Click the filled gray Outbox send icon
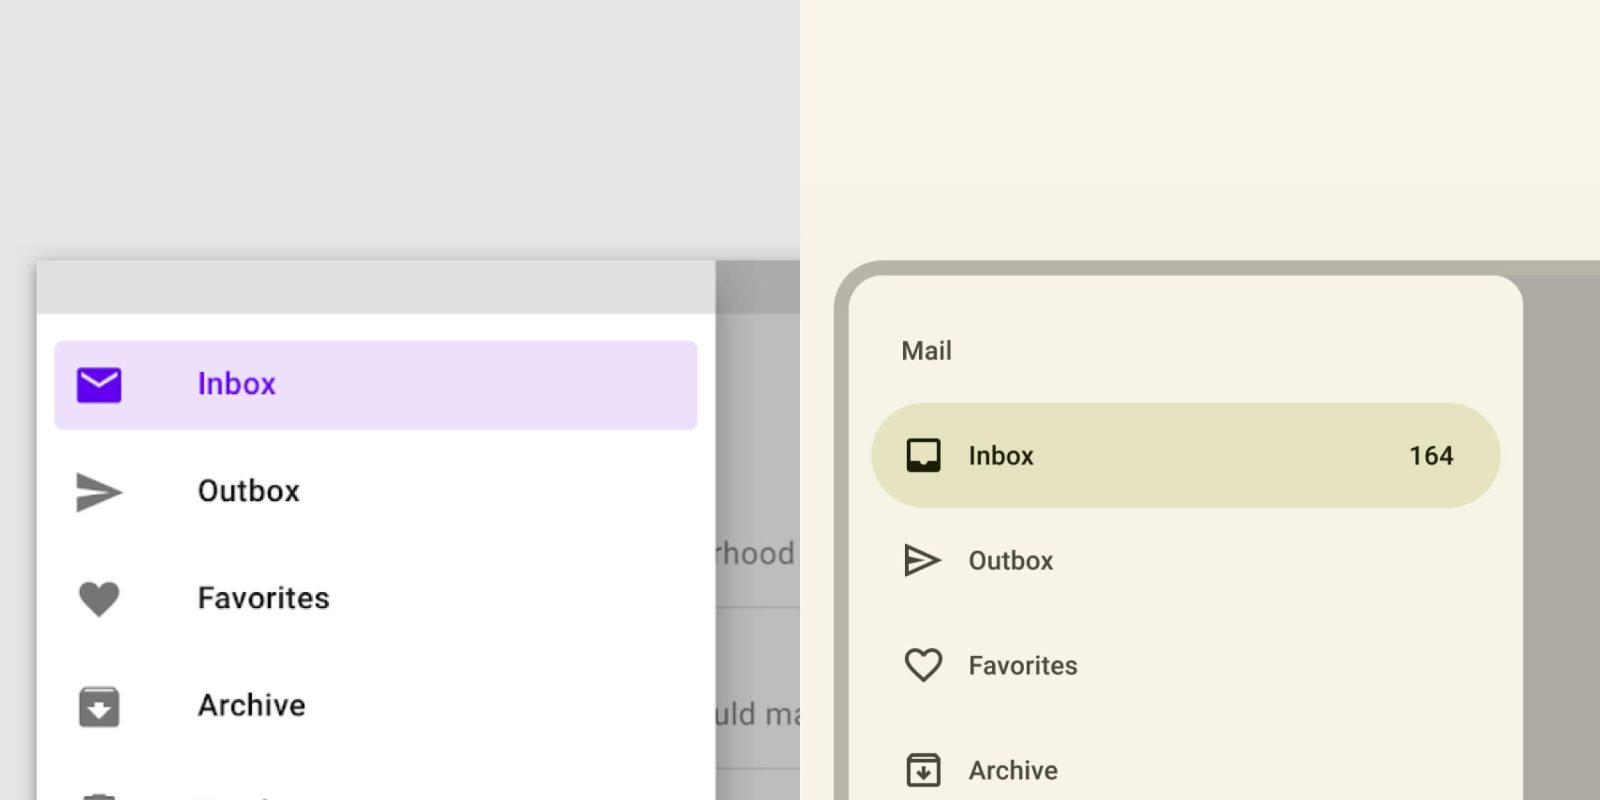Screen dimensions: 1600x800 coord(99,492)
